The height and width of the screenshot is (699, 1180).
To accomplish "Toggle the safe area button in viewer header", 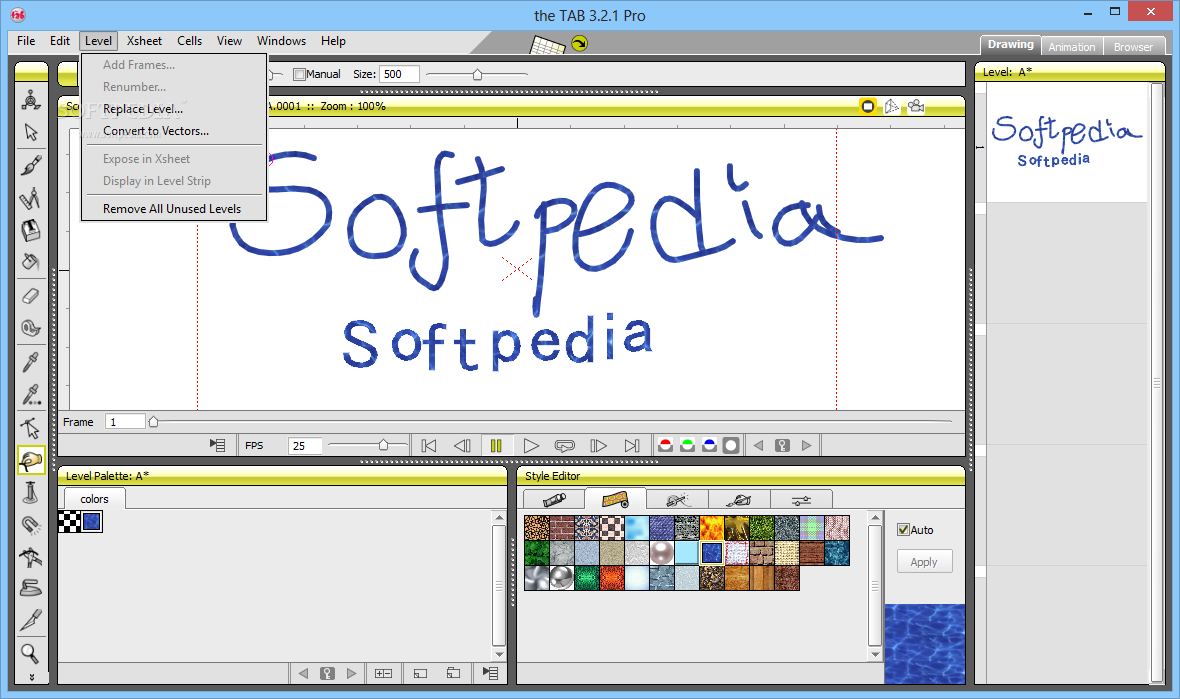I will click(x=868, y=106).
